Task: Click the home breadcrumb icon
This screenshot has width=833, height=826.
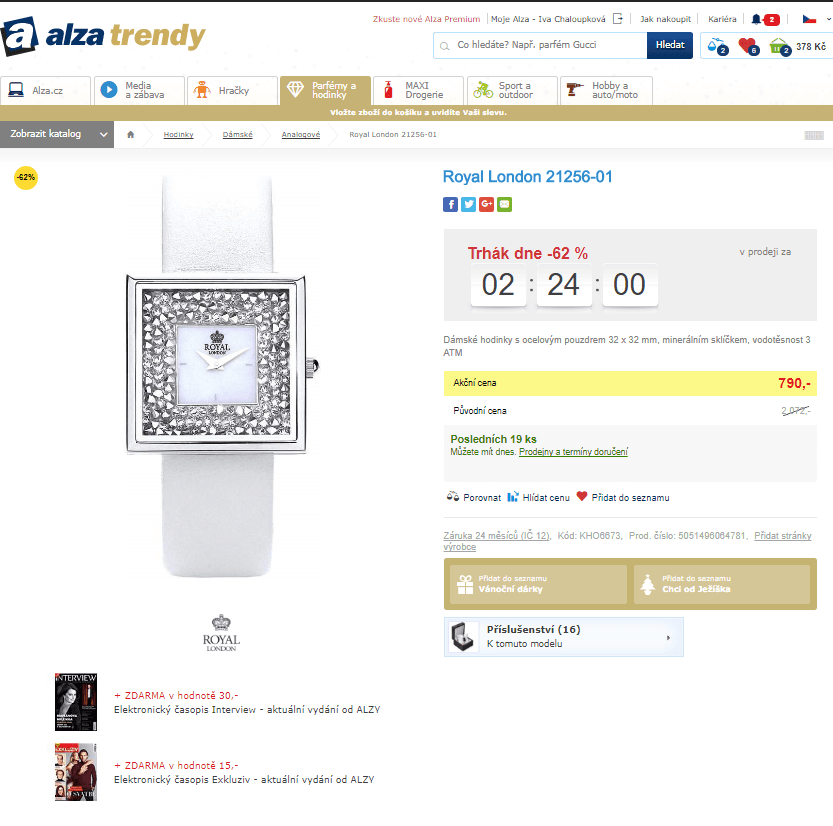Action: 130,134
